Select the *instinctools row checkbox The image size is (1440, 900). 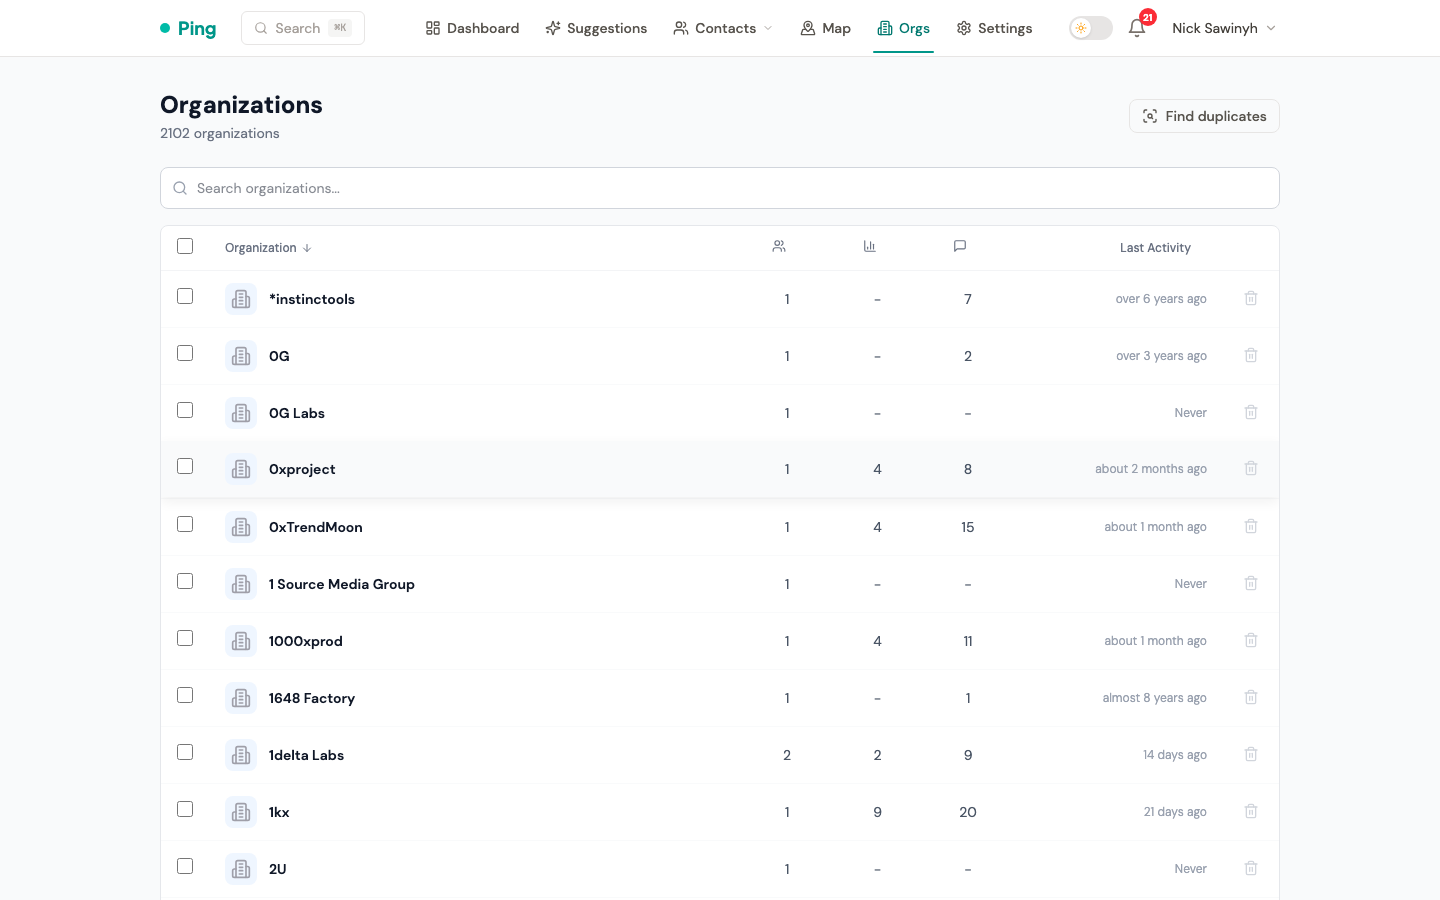pyautogui.click(x=185, y=296)
